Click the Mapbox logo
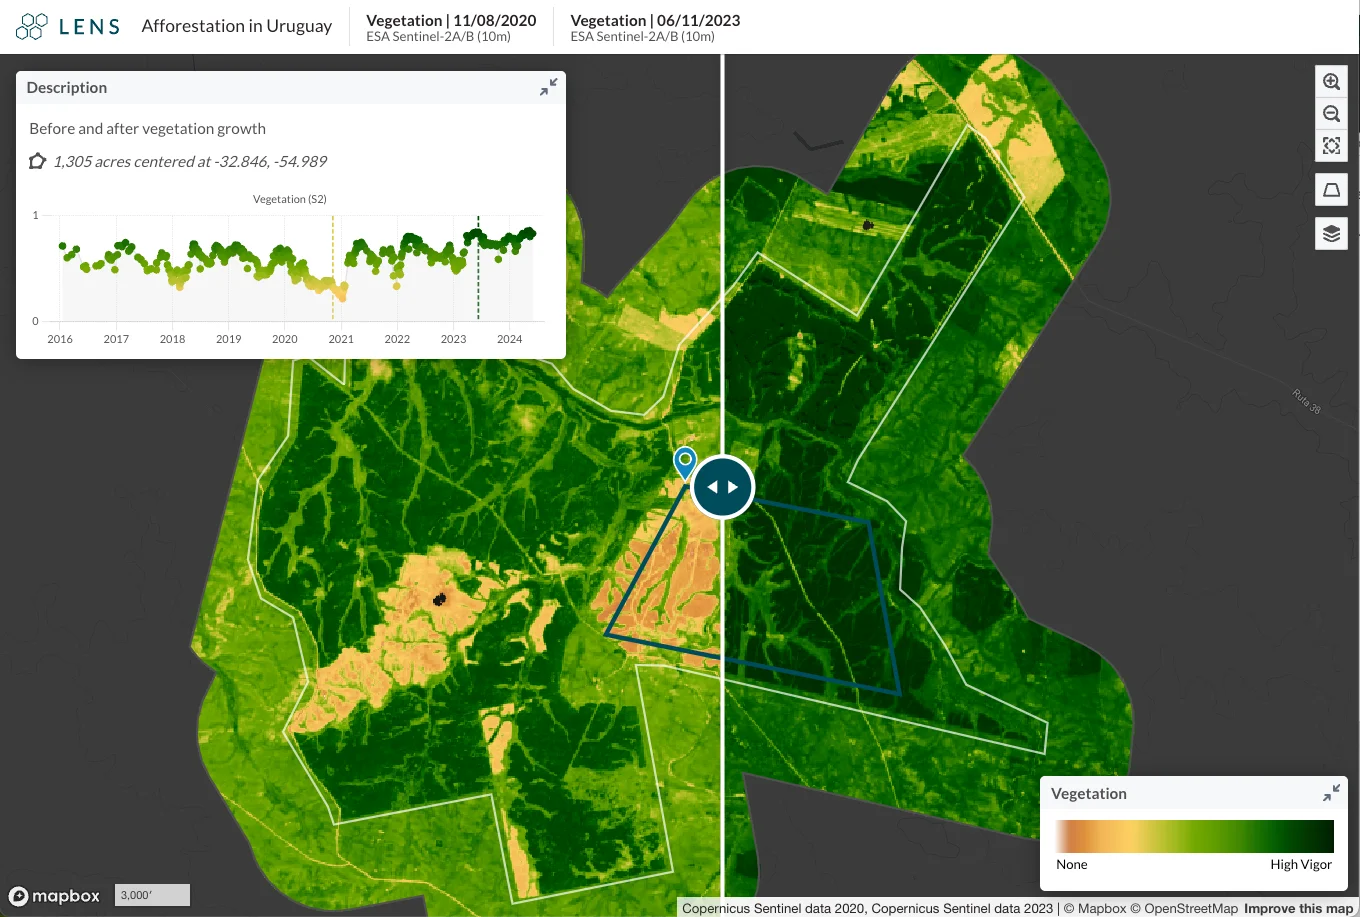1360x917 pixels. pos(55,896)
